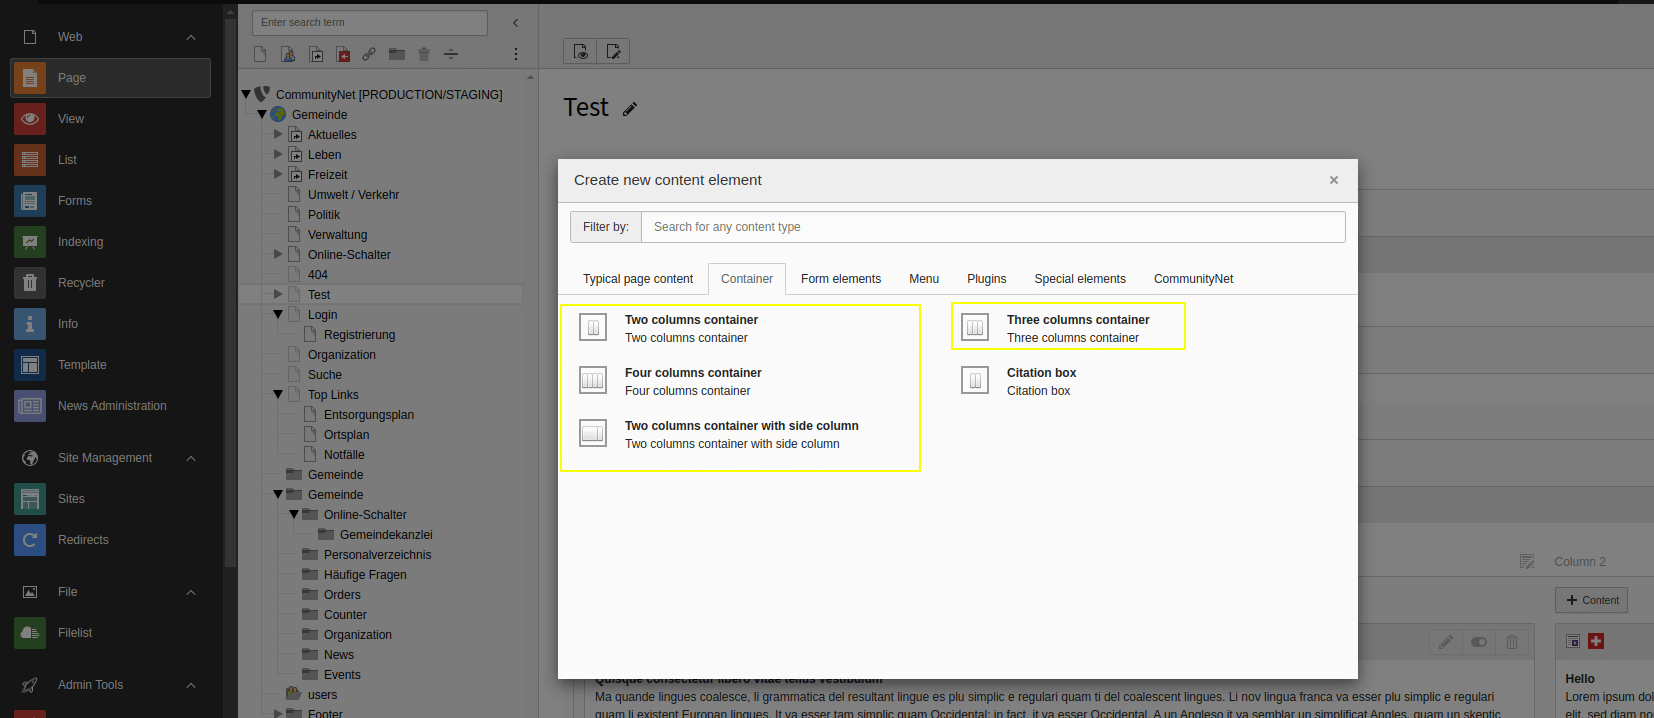Select the Four columns container icon
This screenshot has height=718, width=1654.
(x=593, y=380)
